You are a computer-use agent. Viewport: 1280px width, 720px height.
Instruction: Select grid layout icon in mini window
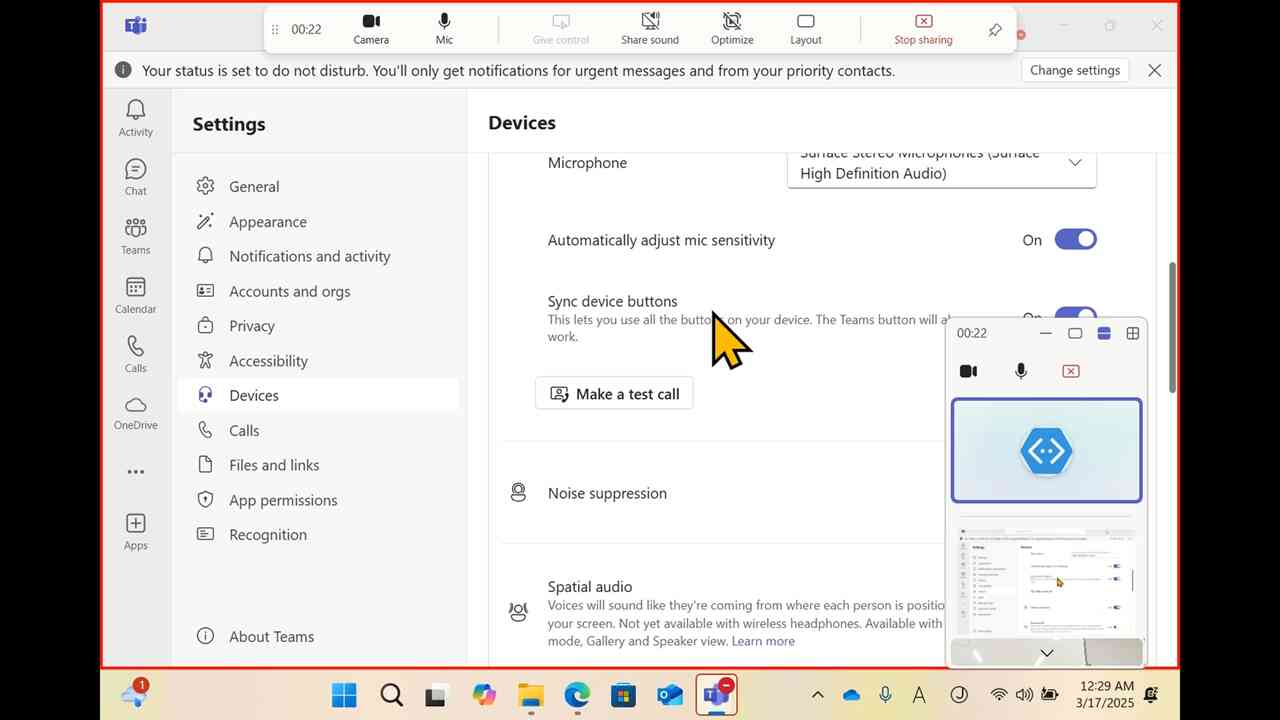1133,333
